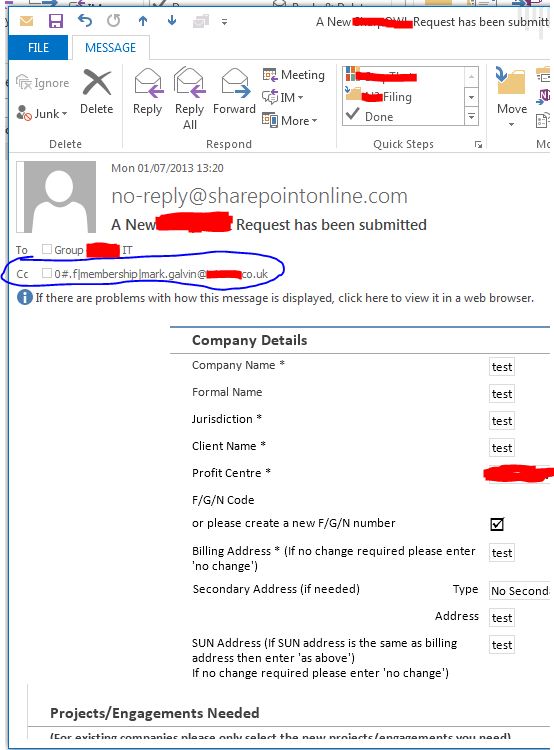The height and width of the screenshot is (750, 554).
Task: Switch to the MESSAGE tab
Action: 111,48
